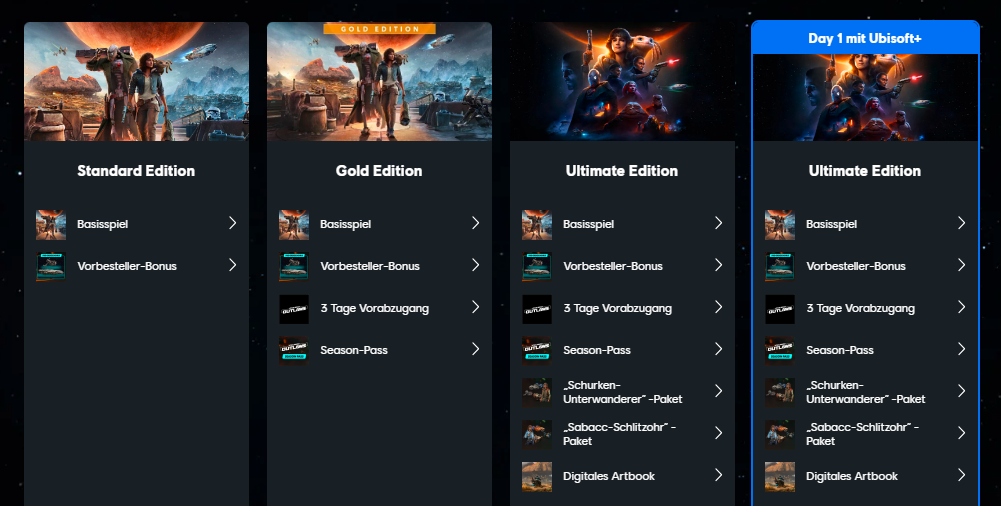This screenshot has height=506, width=1001.
Task: Click Season-Pass icon in Gold Edition
Action: click(294, 350)
